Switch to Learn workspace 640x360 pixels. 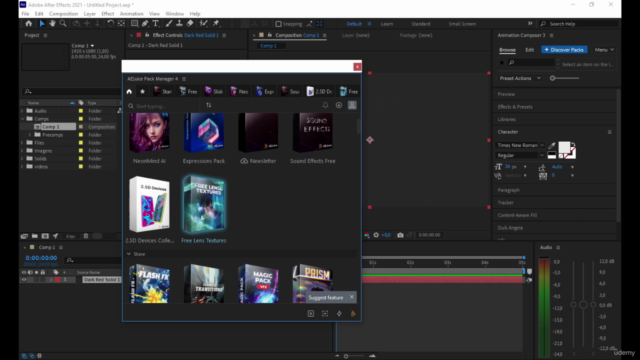(x=387, y=24)
